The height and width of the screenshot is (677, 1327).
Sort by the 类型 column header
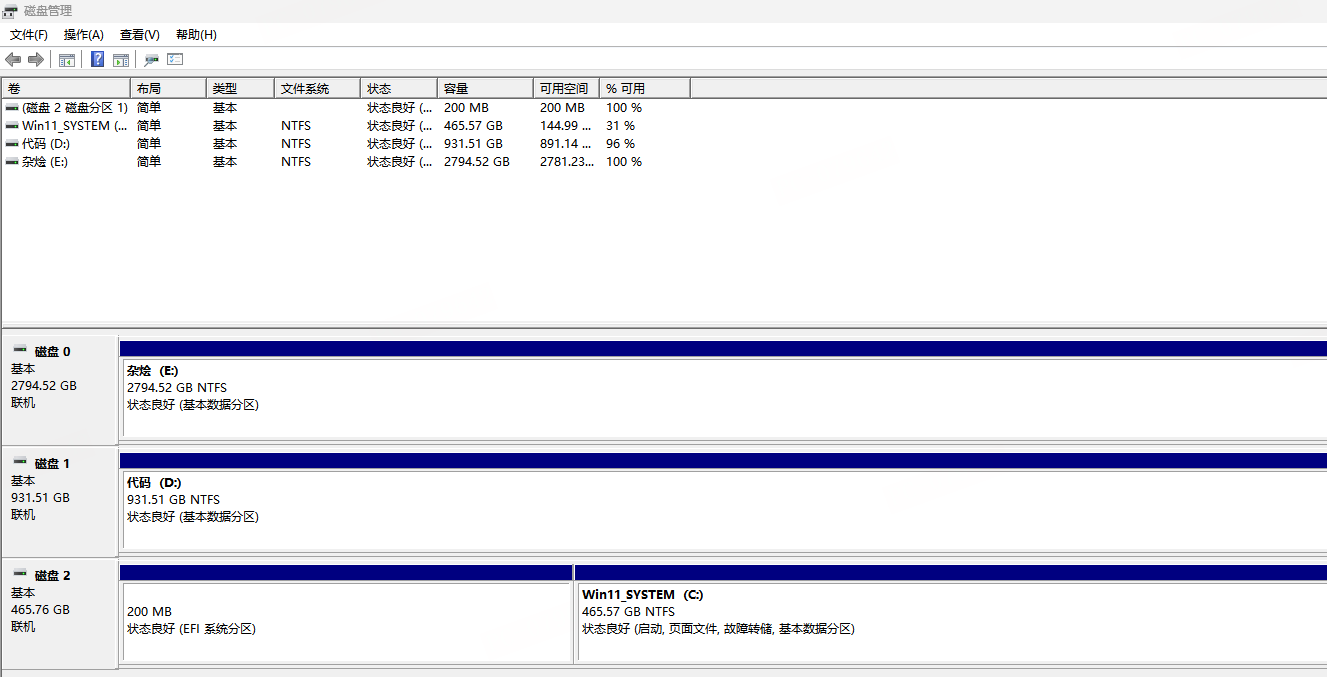[240, 88]
